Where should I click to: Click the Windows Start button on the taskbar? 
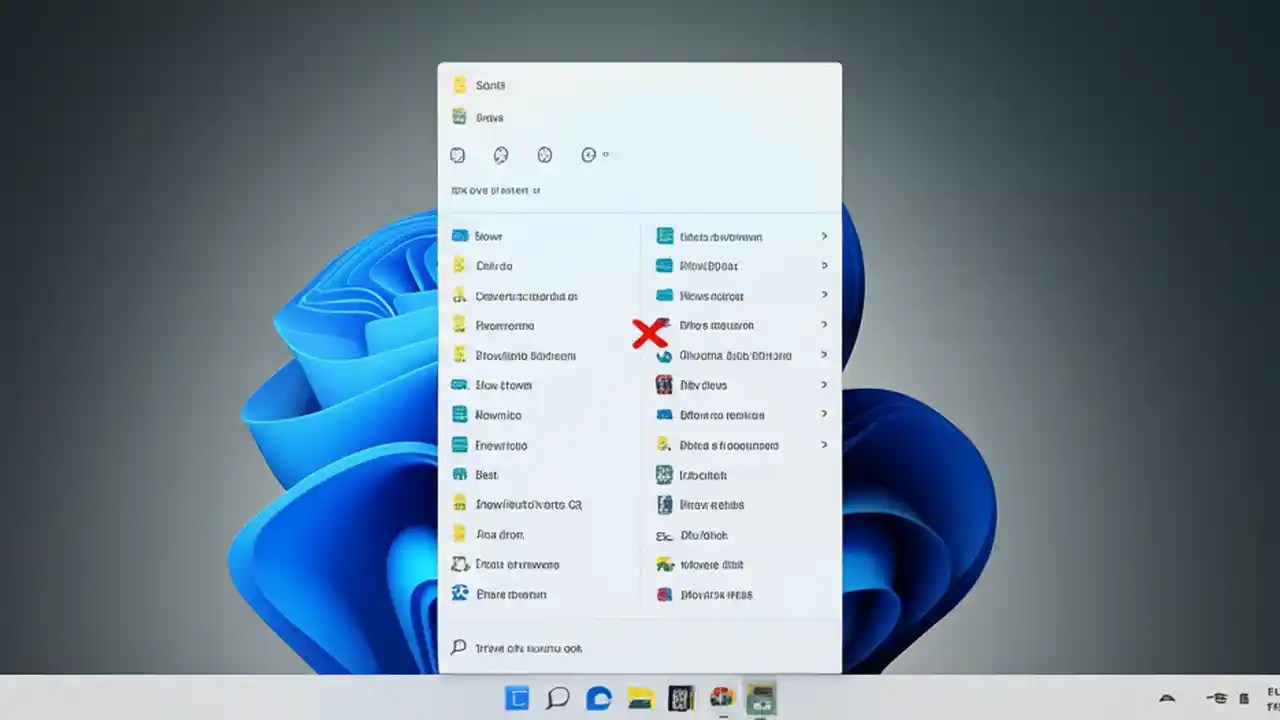(x=516, y=697)
